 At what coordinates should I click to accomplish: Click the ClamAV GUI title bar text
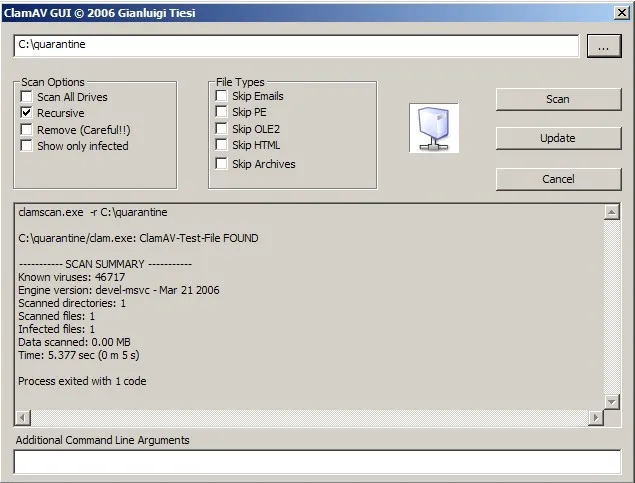(x=100, y=13)
